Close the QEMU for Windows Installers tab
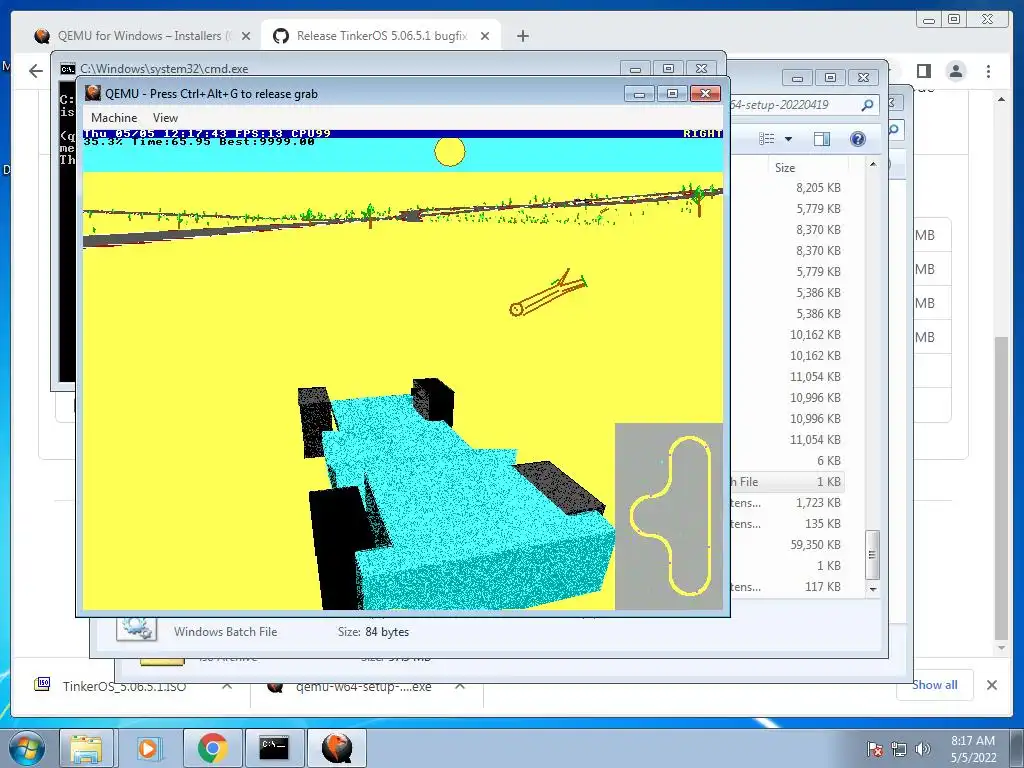This screenshot has height=768, width=1024. [246, 36]
